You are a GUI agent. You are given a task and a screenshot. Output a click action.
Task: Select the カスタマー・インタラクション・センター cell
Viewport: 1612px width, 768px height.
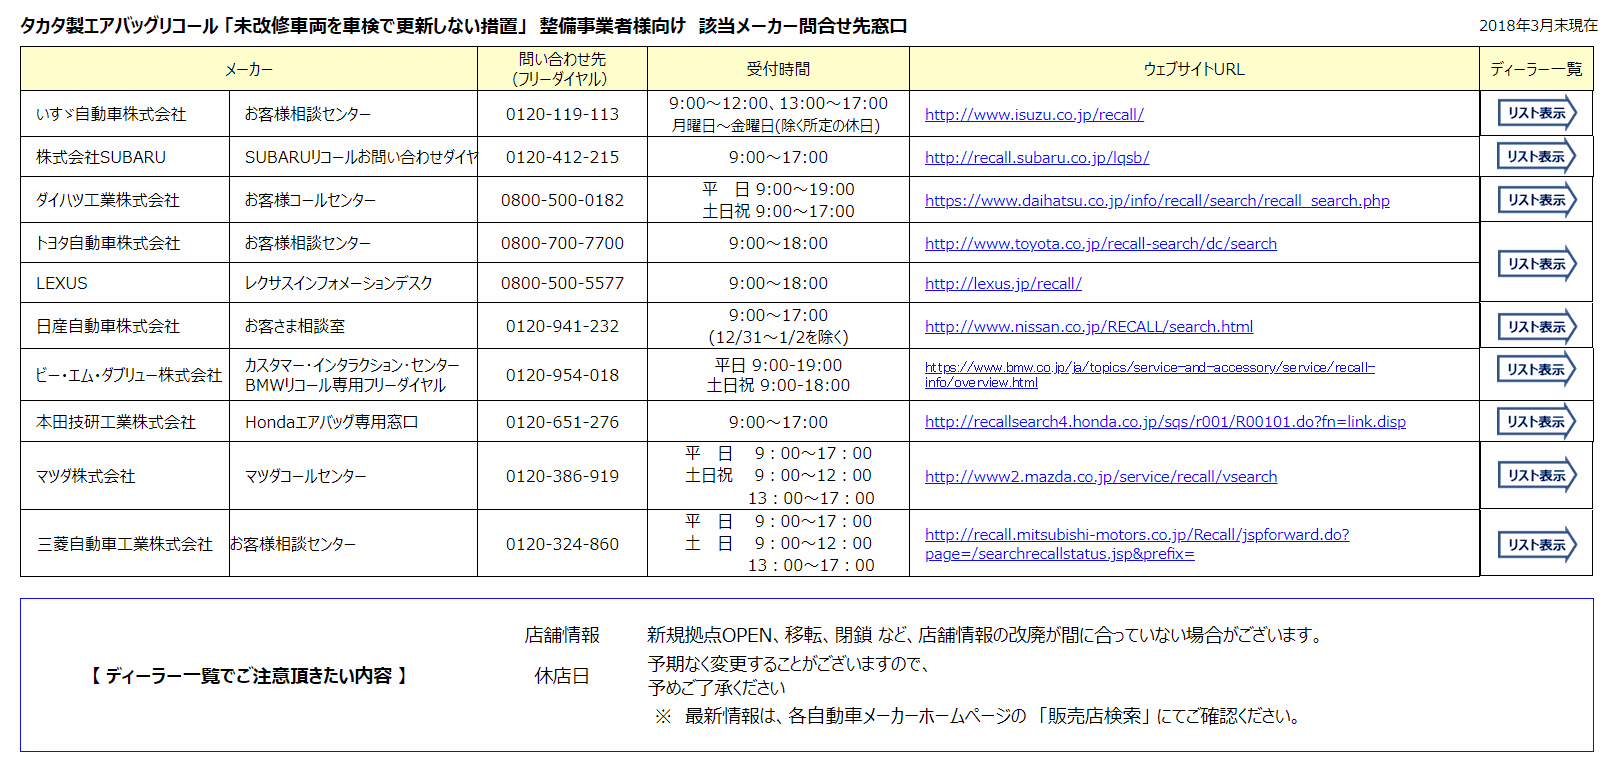[x=353, y=375]
